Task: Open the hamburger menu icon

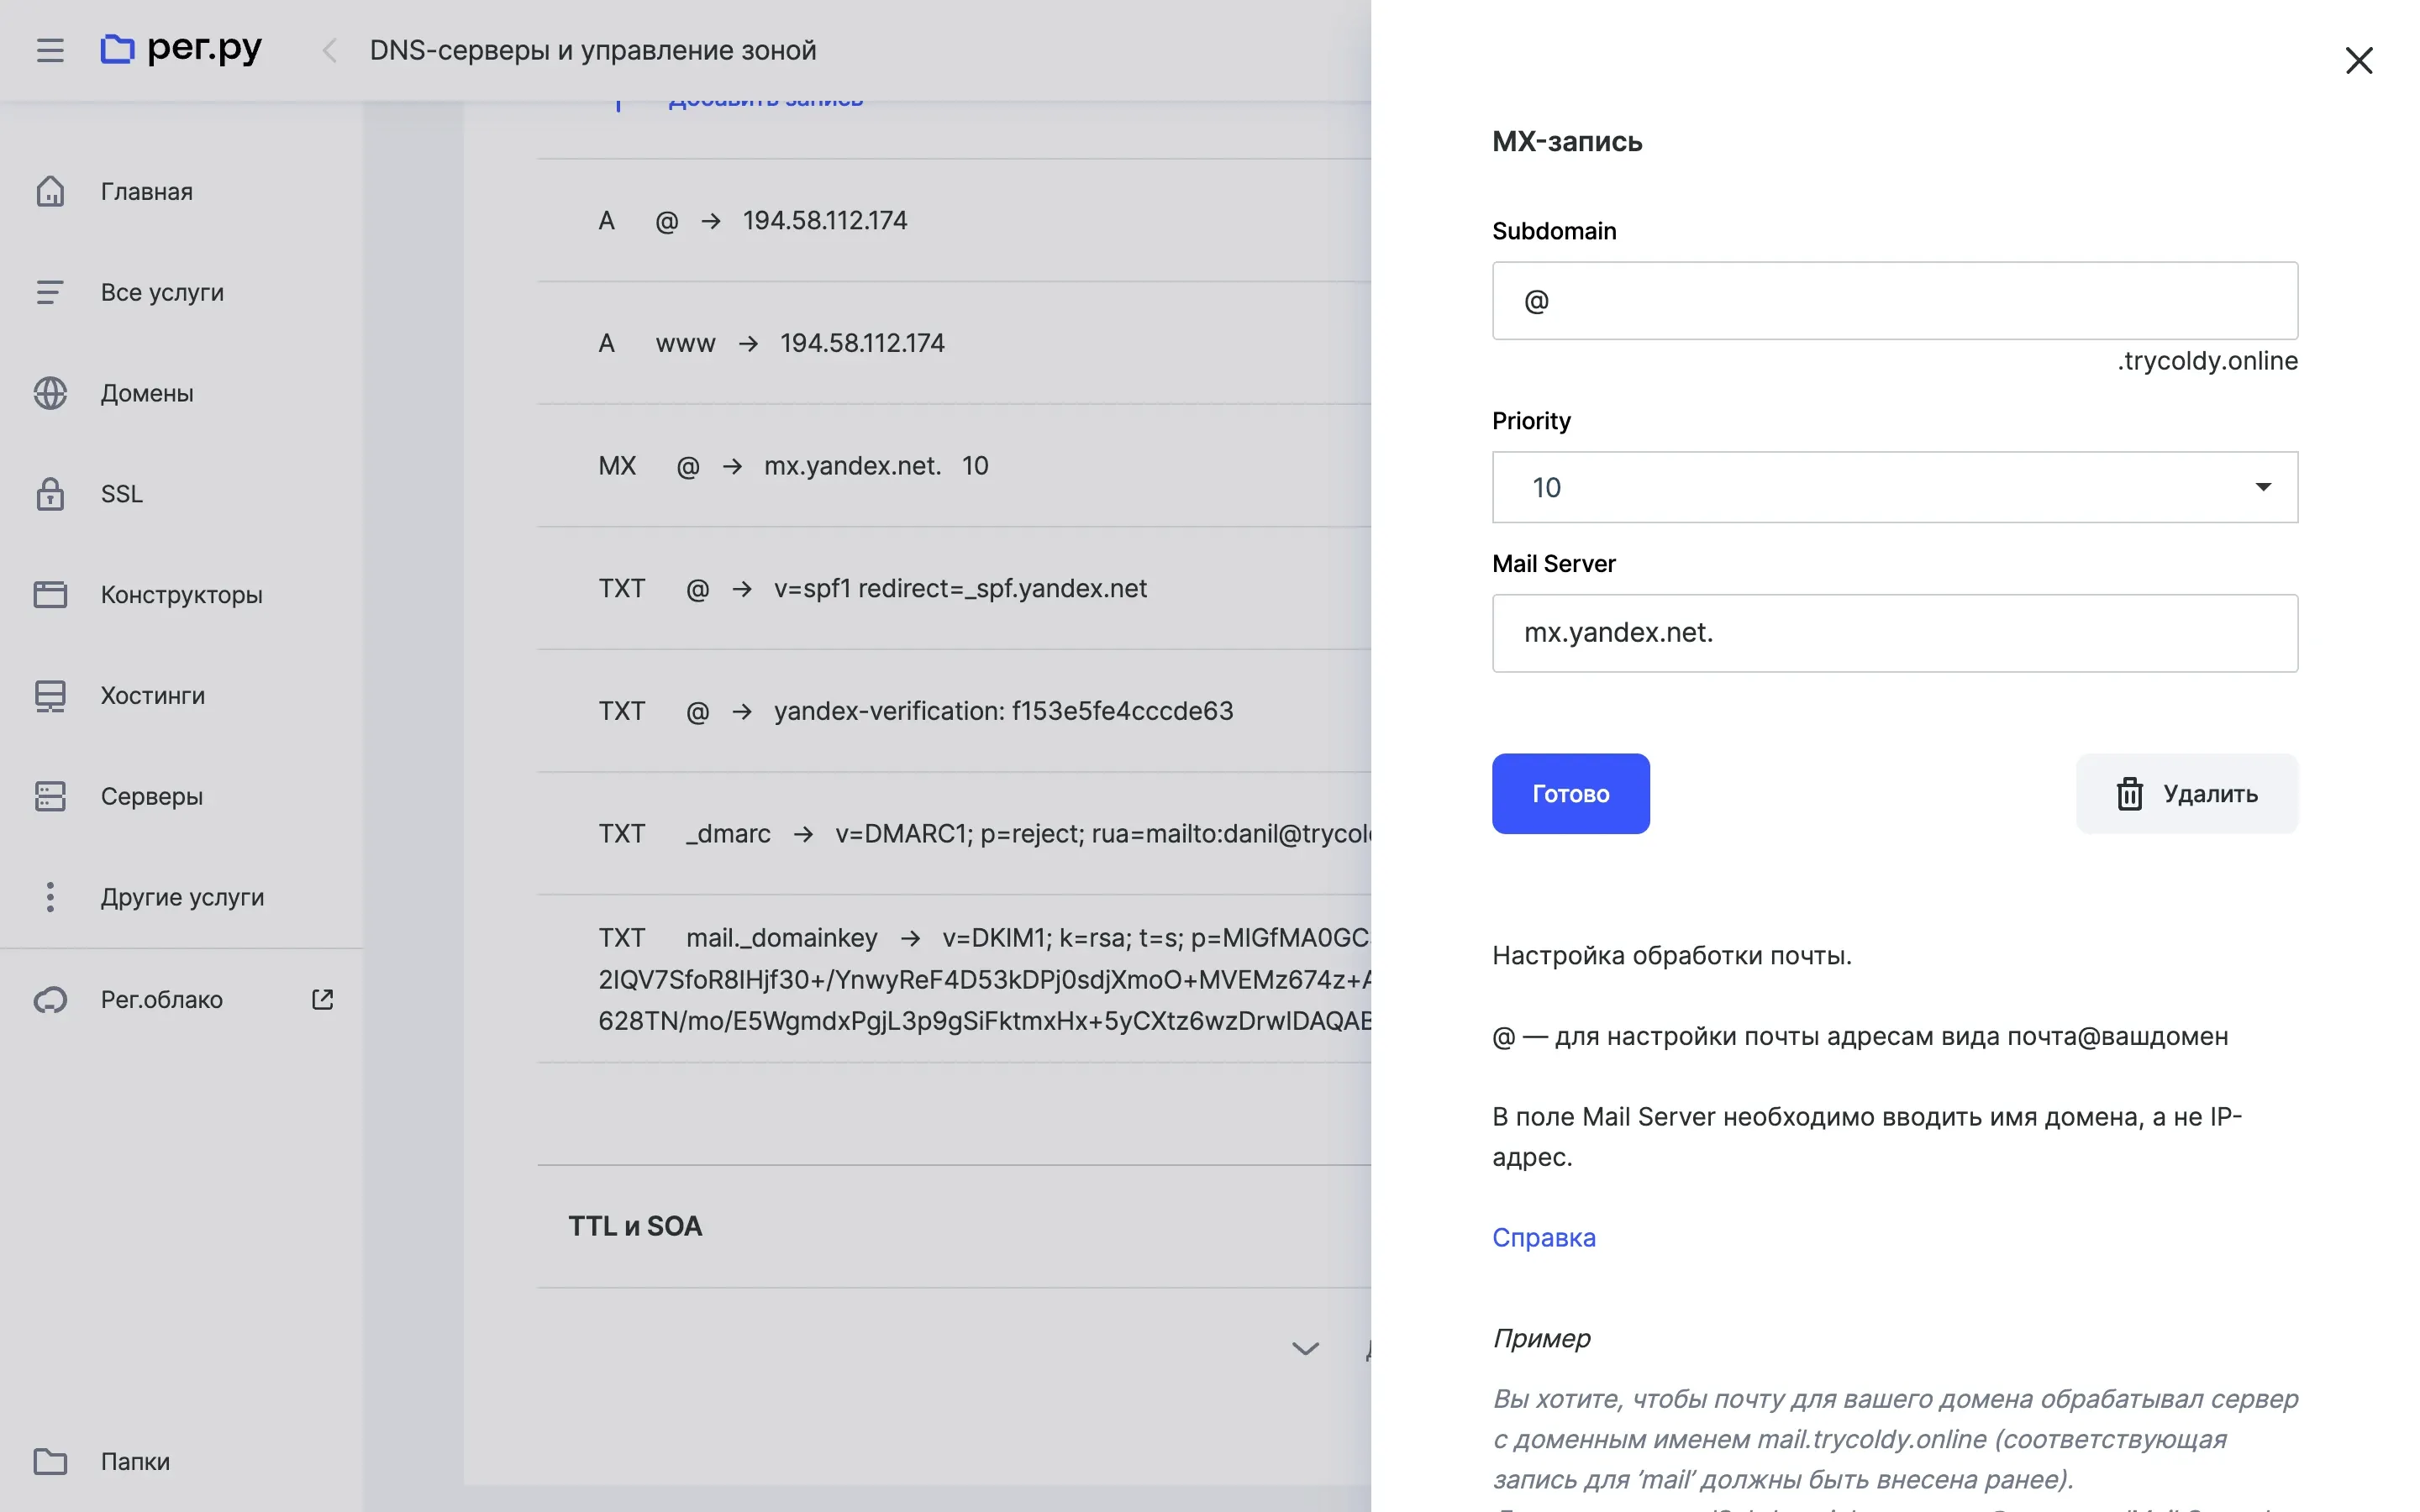Action: coord(50,50)
